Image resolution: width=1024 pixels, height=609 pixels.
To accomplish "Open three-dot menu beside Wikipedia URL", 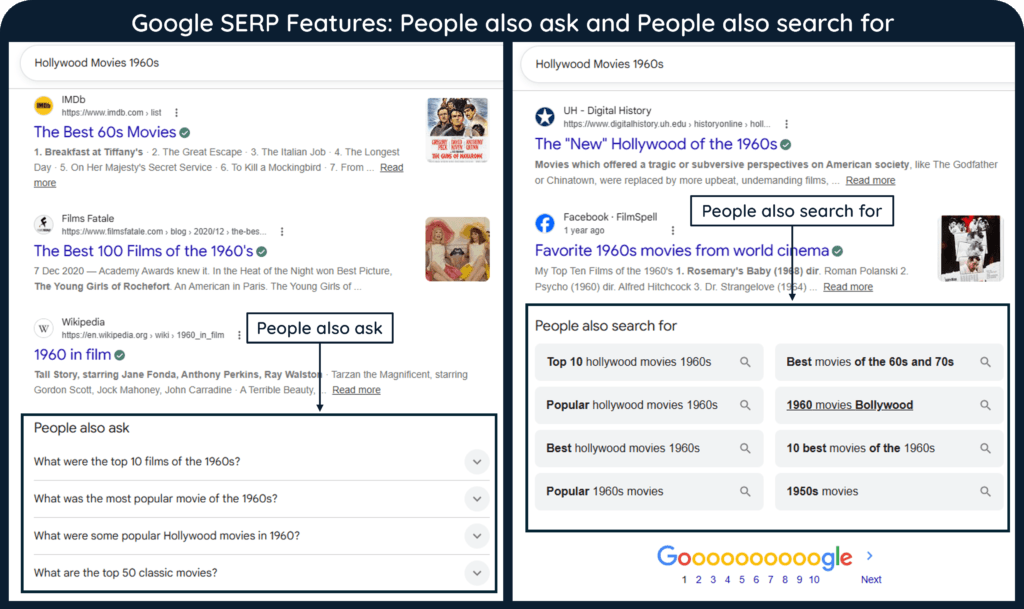I will pos(239,336).
